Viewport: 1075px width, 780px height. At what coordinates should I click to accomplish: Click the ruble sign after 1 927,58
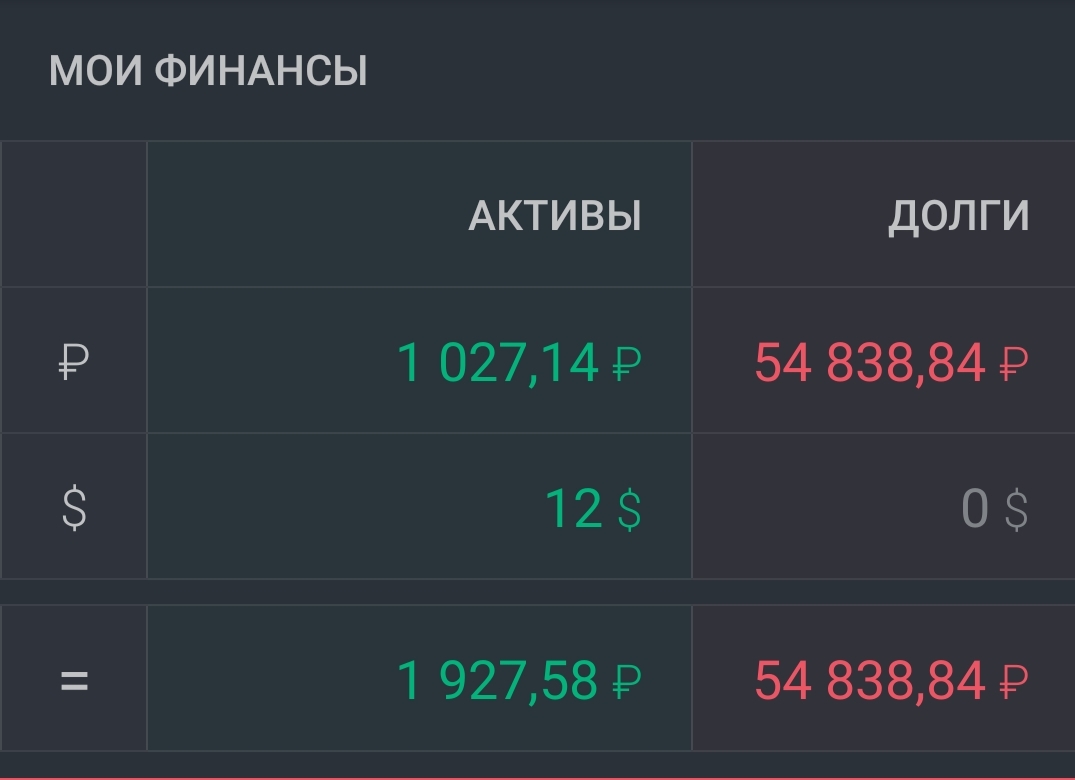pyautogui.click(x=627, y=681)
